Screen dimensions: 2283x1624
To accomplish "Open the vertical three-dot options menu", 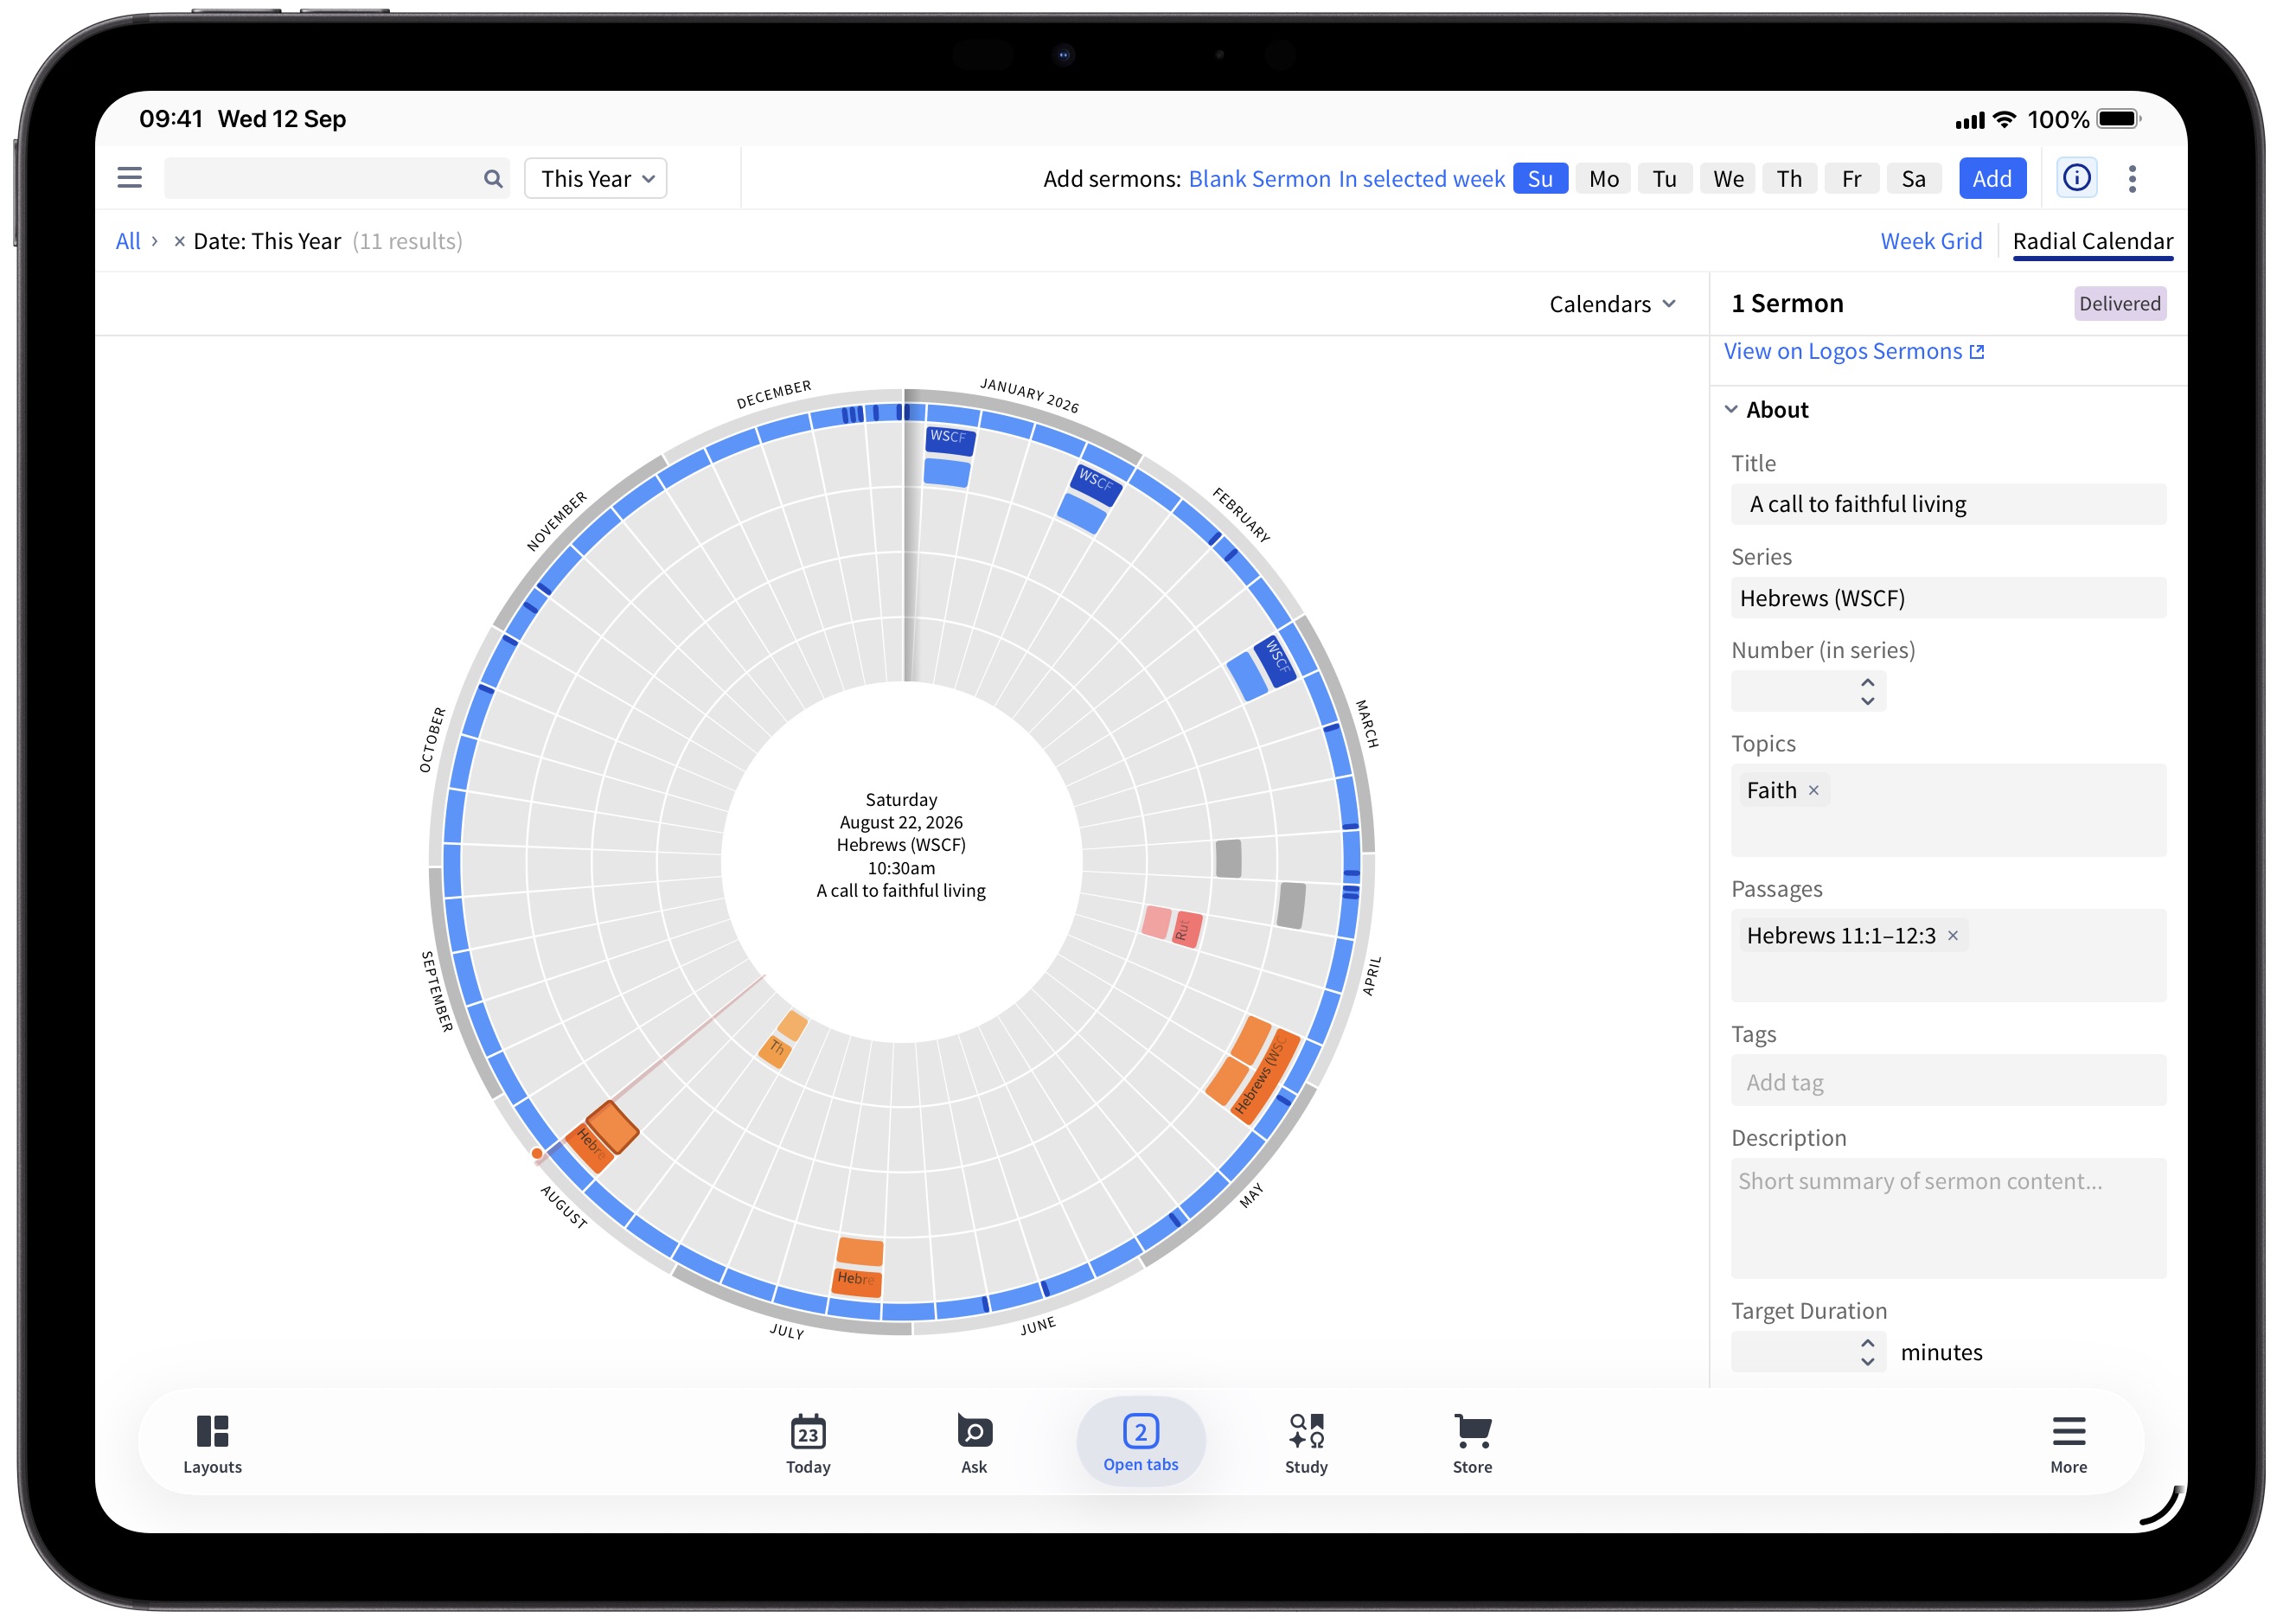I will [x=2132, y=179].
